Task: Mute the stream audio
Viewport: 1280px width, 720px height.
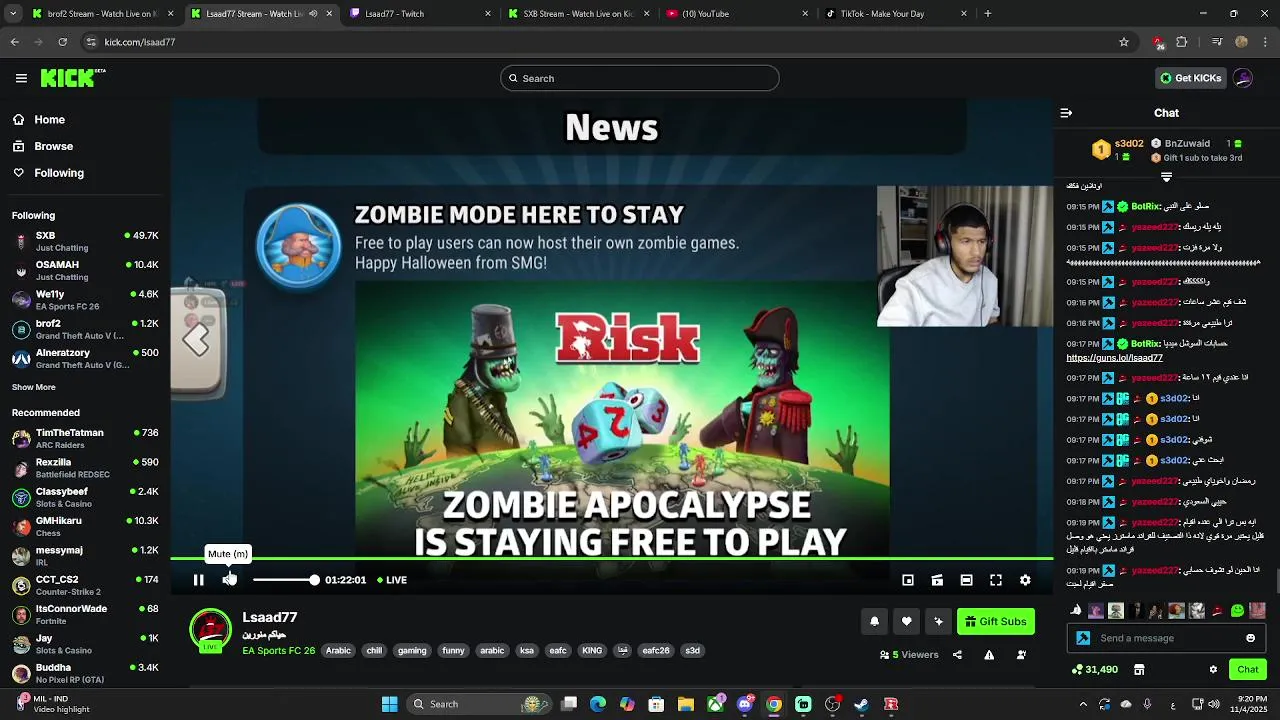Action: pyautogui.click(x=229, y=580)
